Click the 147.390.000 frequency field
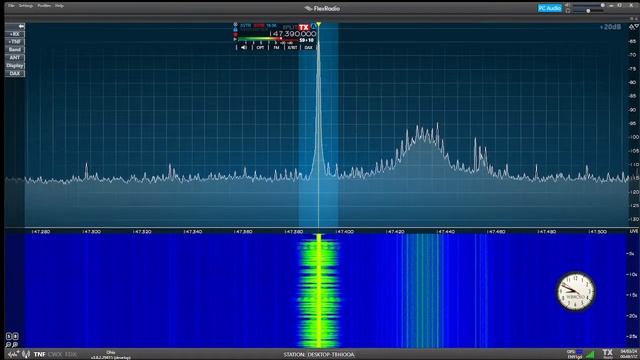Image resolution: width=640 pixels, height=360 pixels. click(293, 34)
